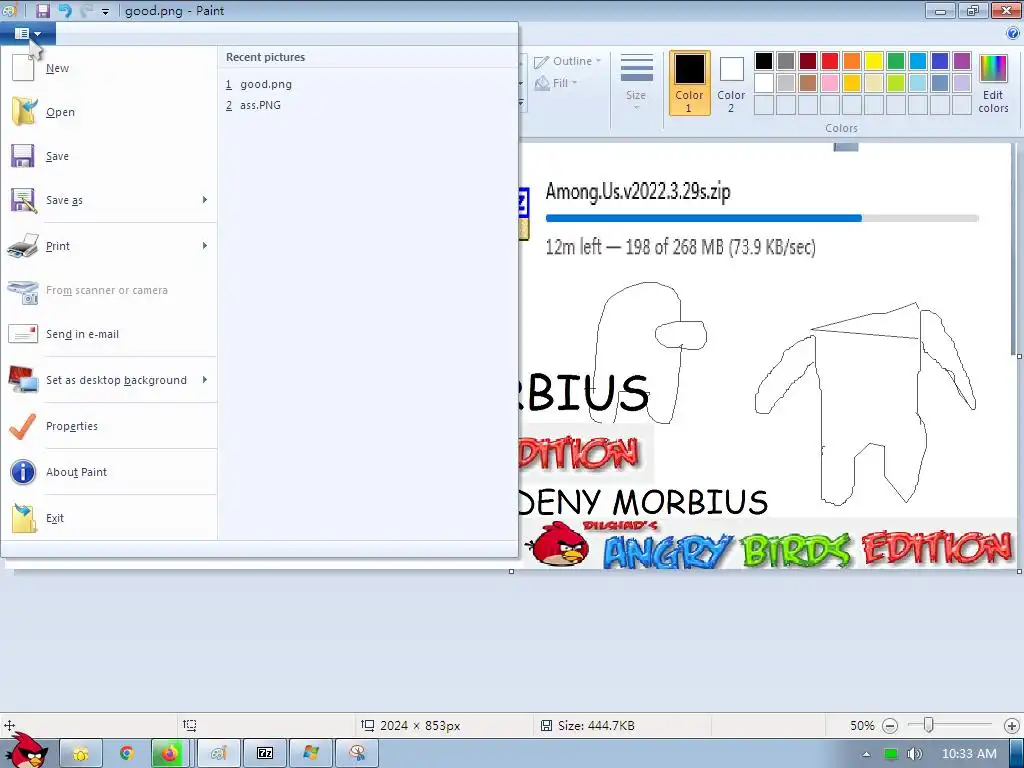The image size is (1024, 768).
Task: Open Firefox from the taskbar
Action: point(170,754)
